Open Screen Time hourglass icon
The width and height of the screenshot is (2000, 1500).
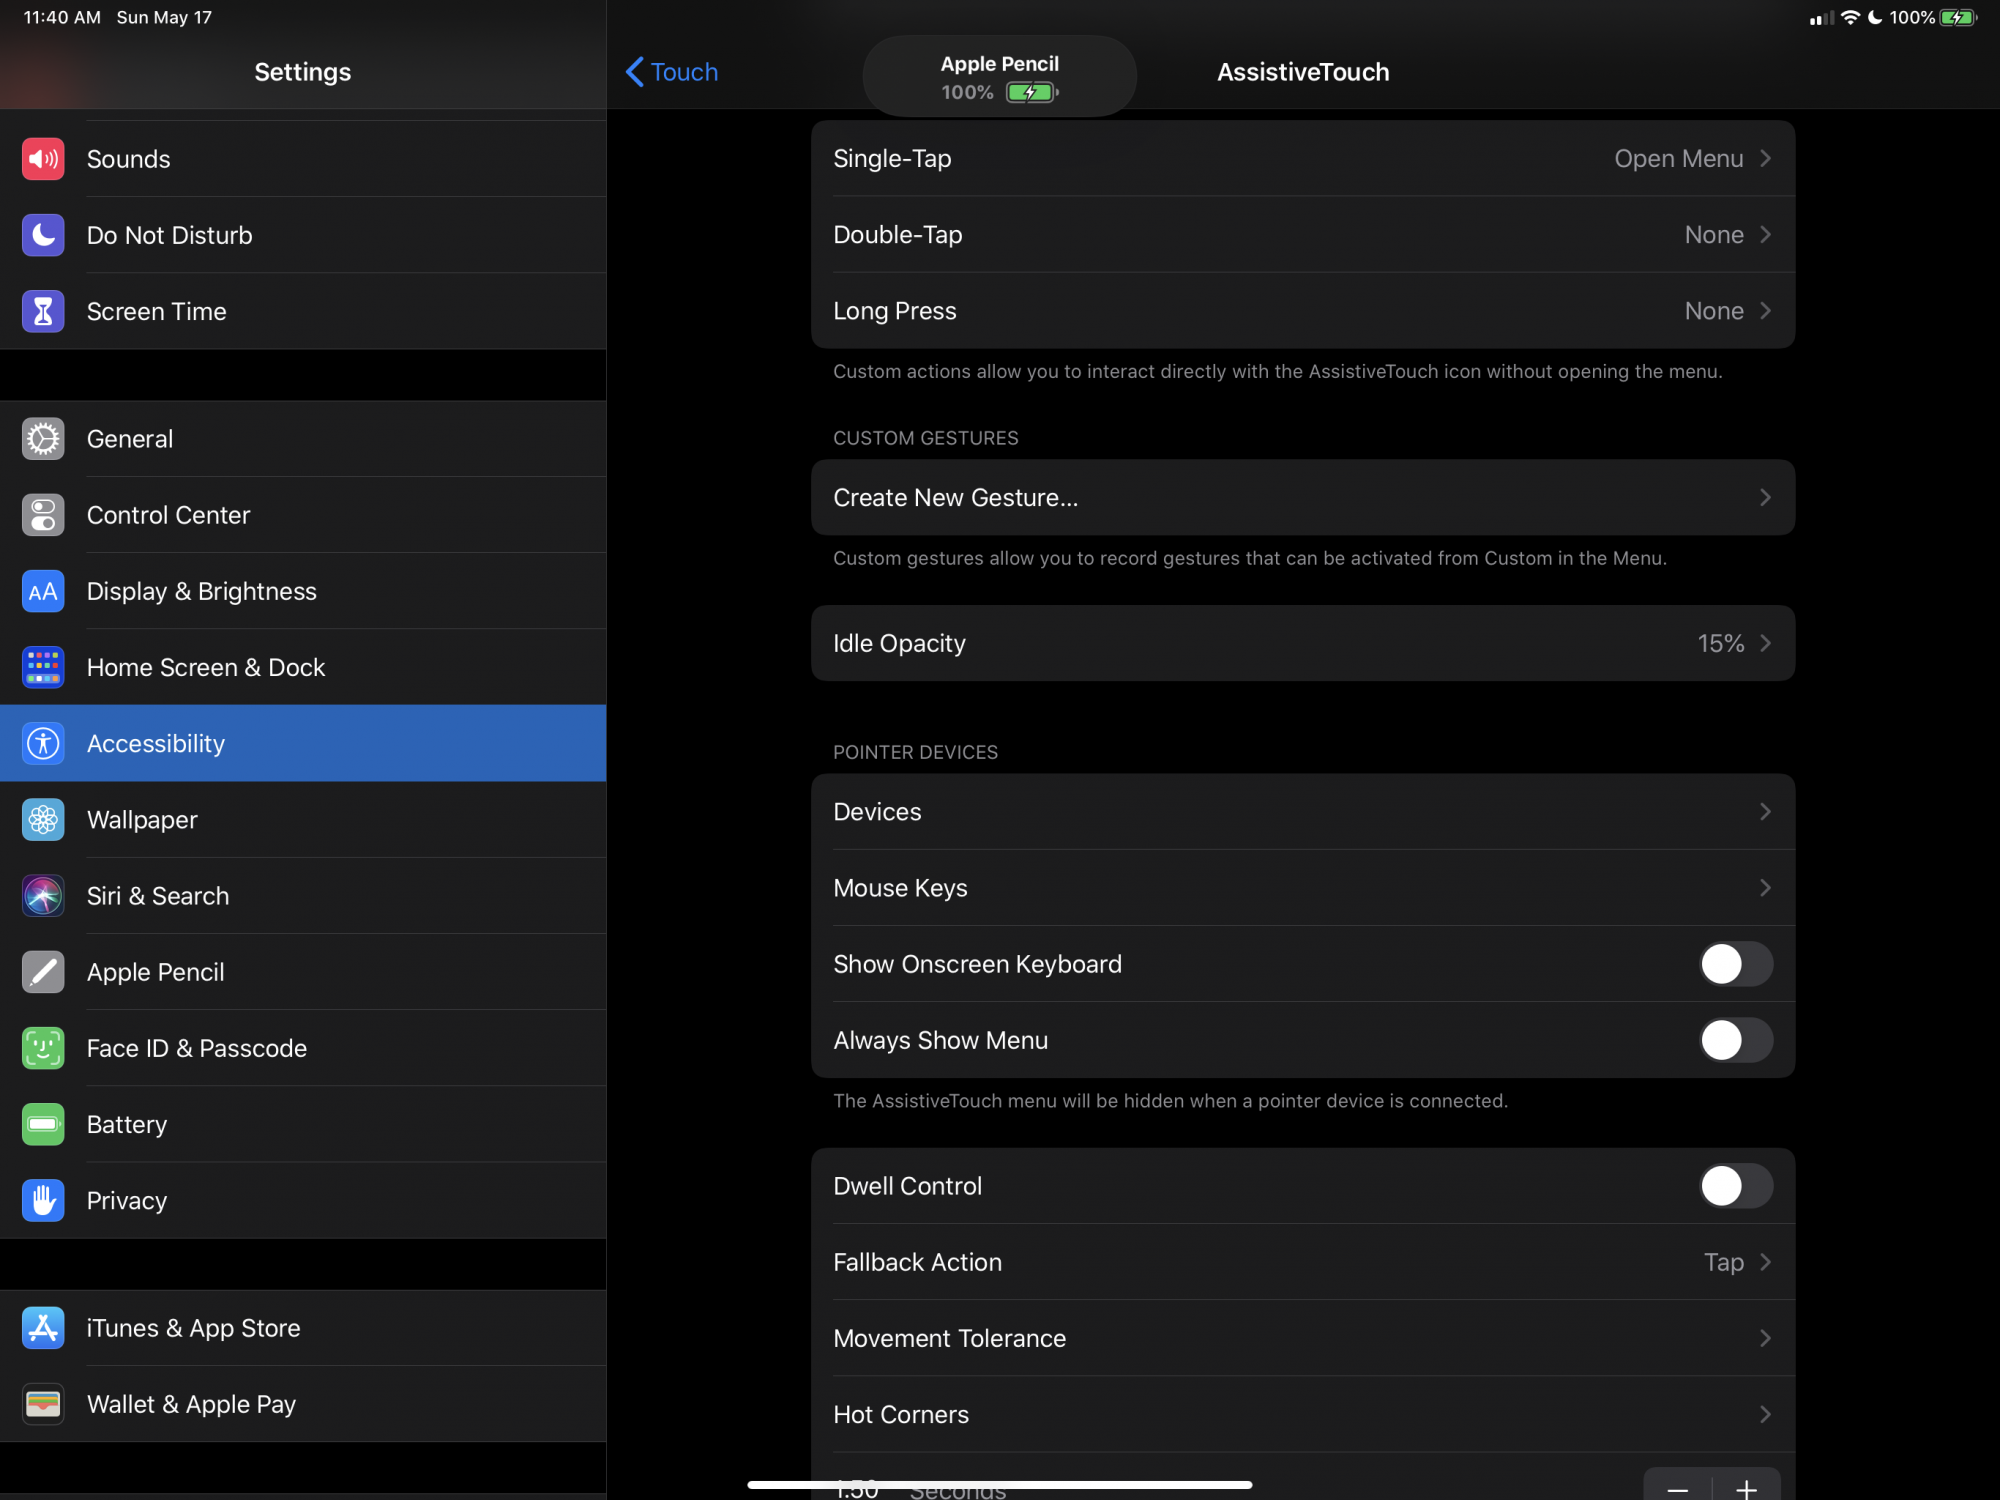click(43, 311)
